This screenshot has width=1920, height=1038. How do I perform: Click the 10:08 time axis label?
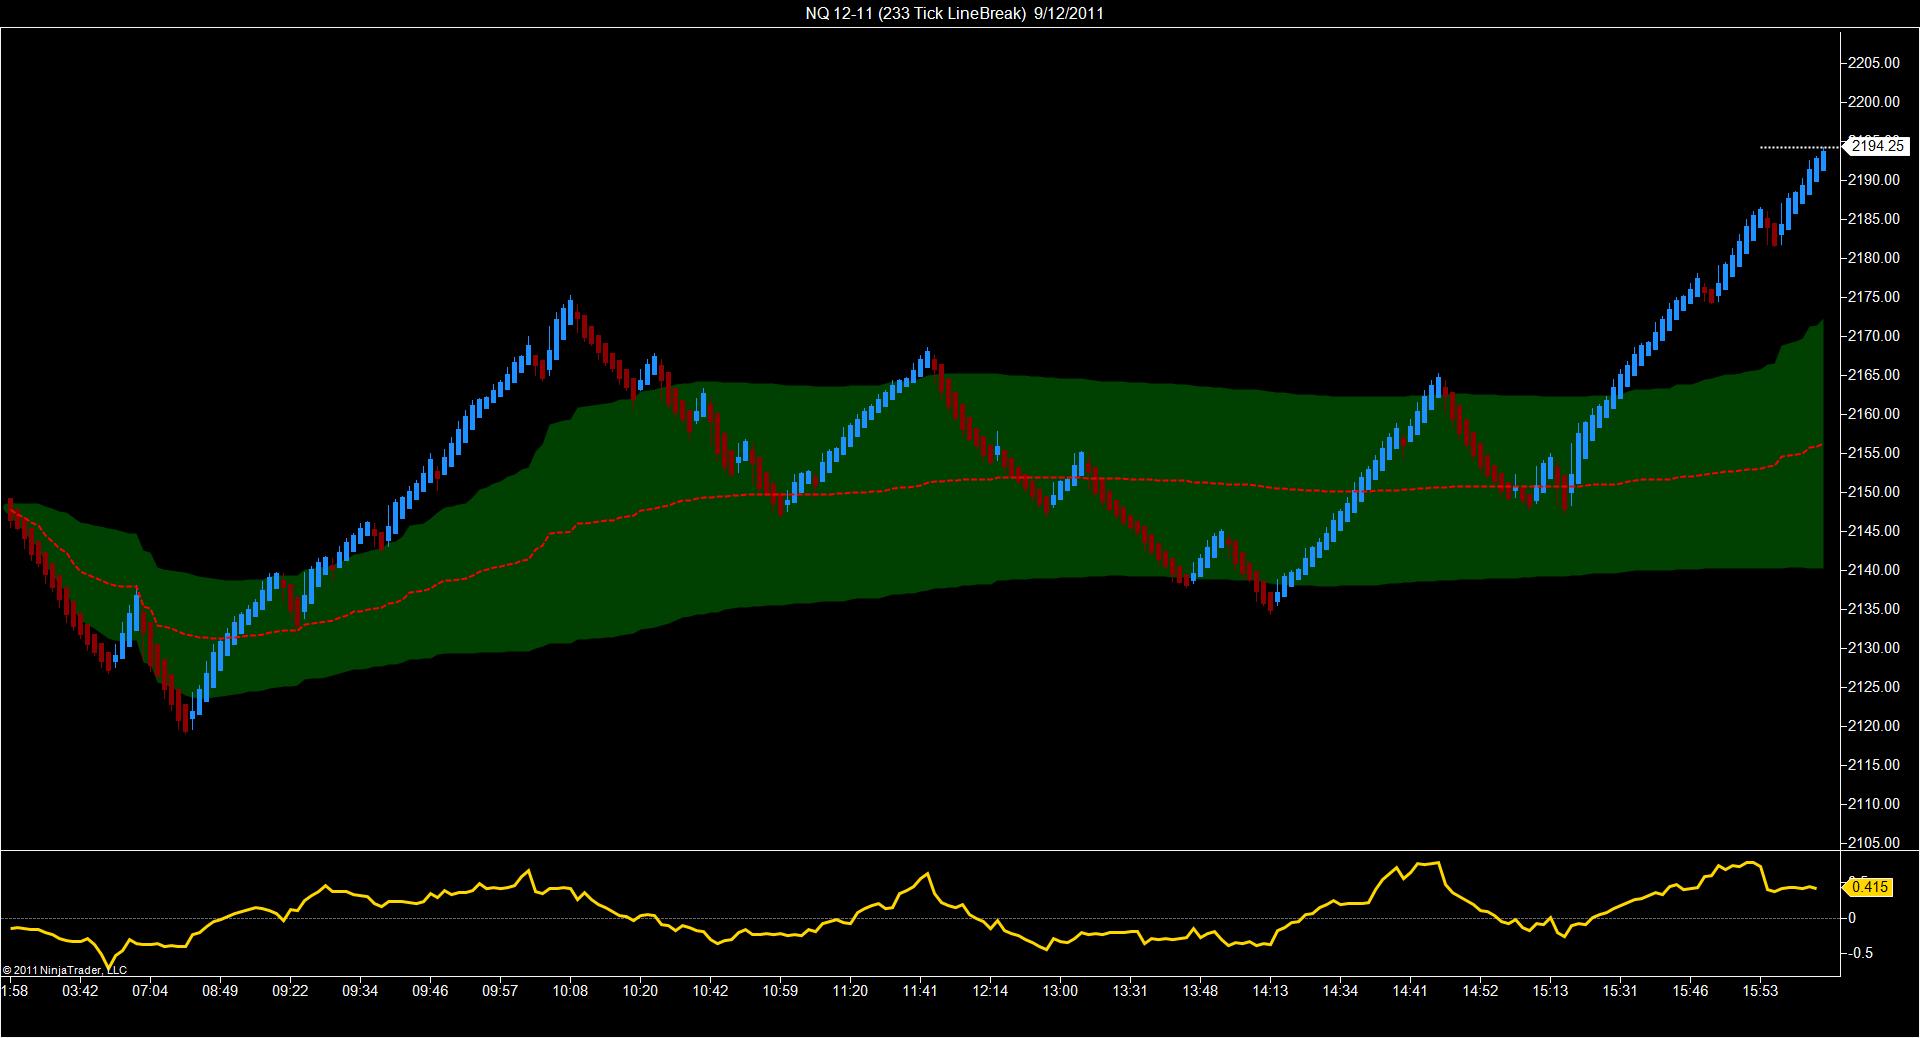click(x=570, y=991)
